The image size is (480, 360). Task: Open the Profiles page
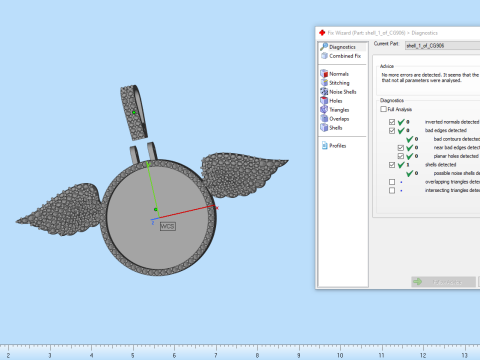334,146
